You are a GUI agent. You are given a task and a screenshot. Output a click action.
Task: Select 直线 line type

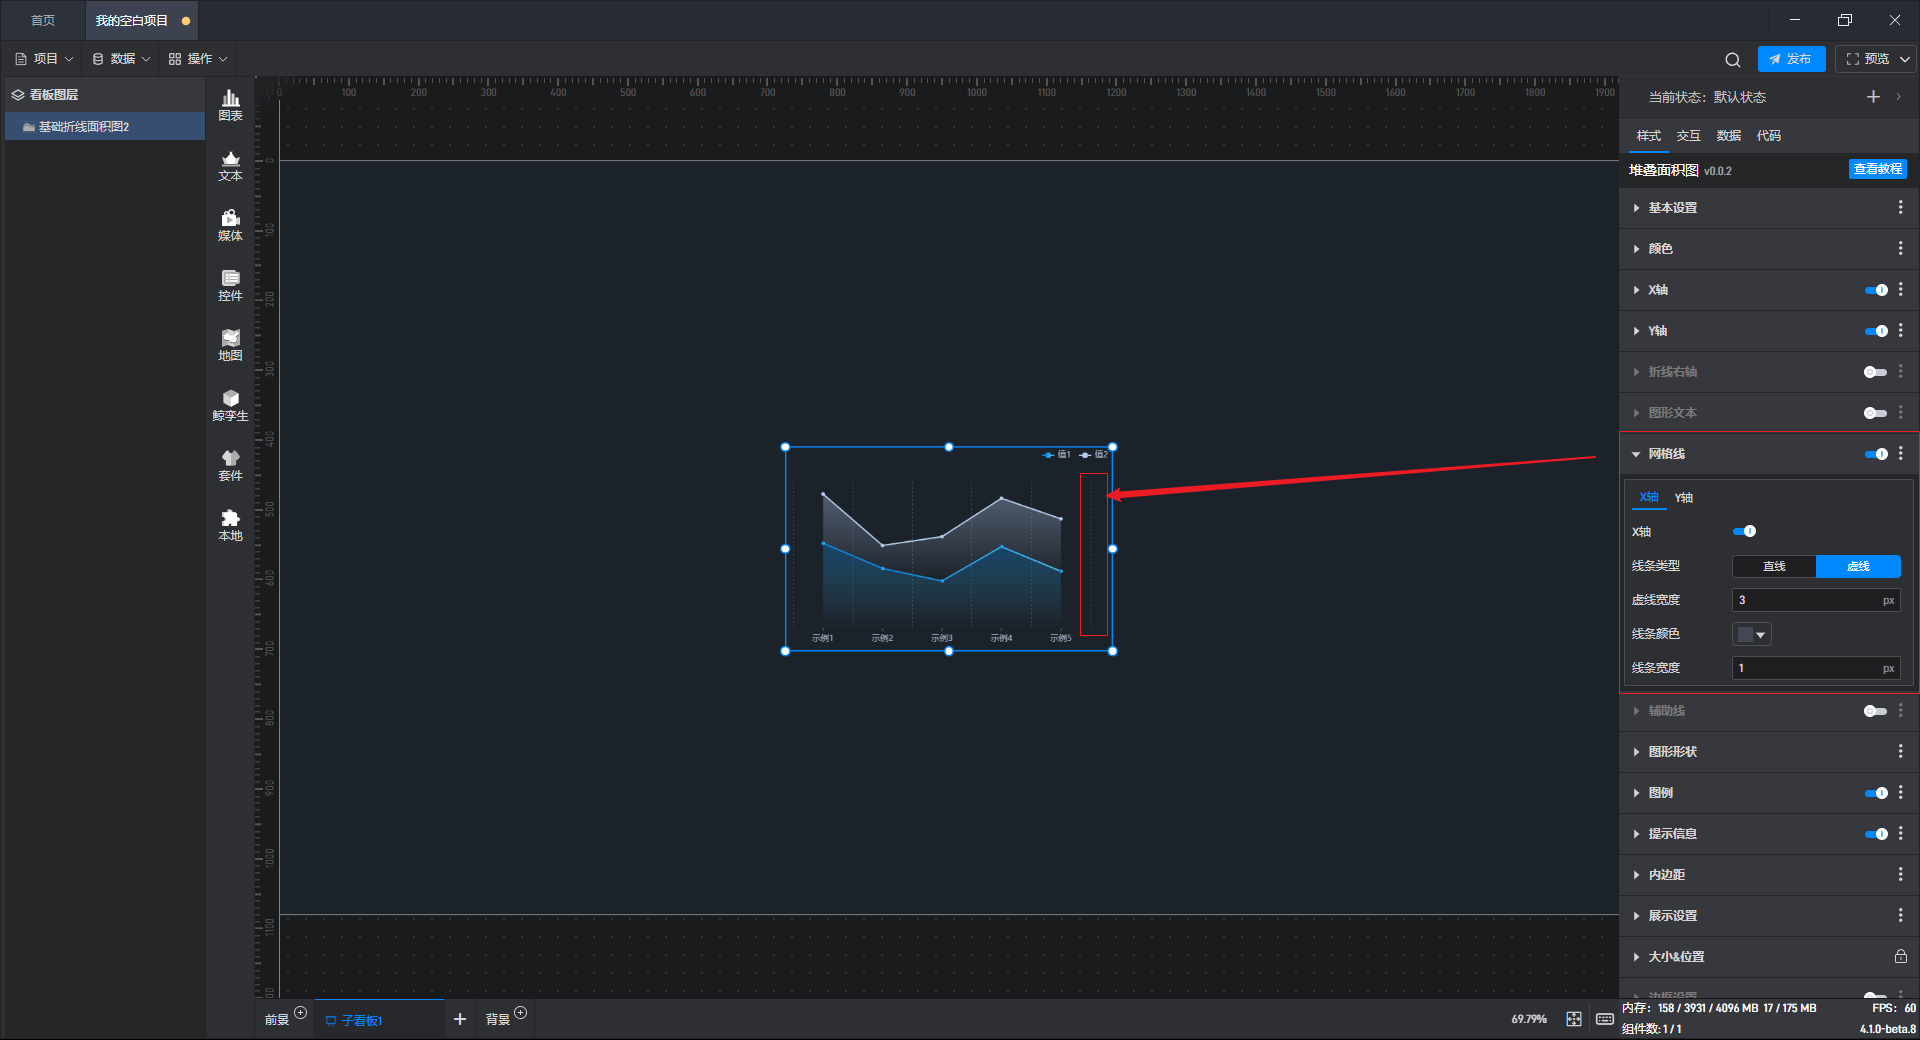click(x=1774, y=566)
